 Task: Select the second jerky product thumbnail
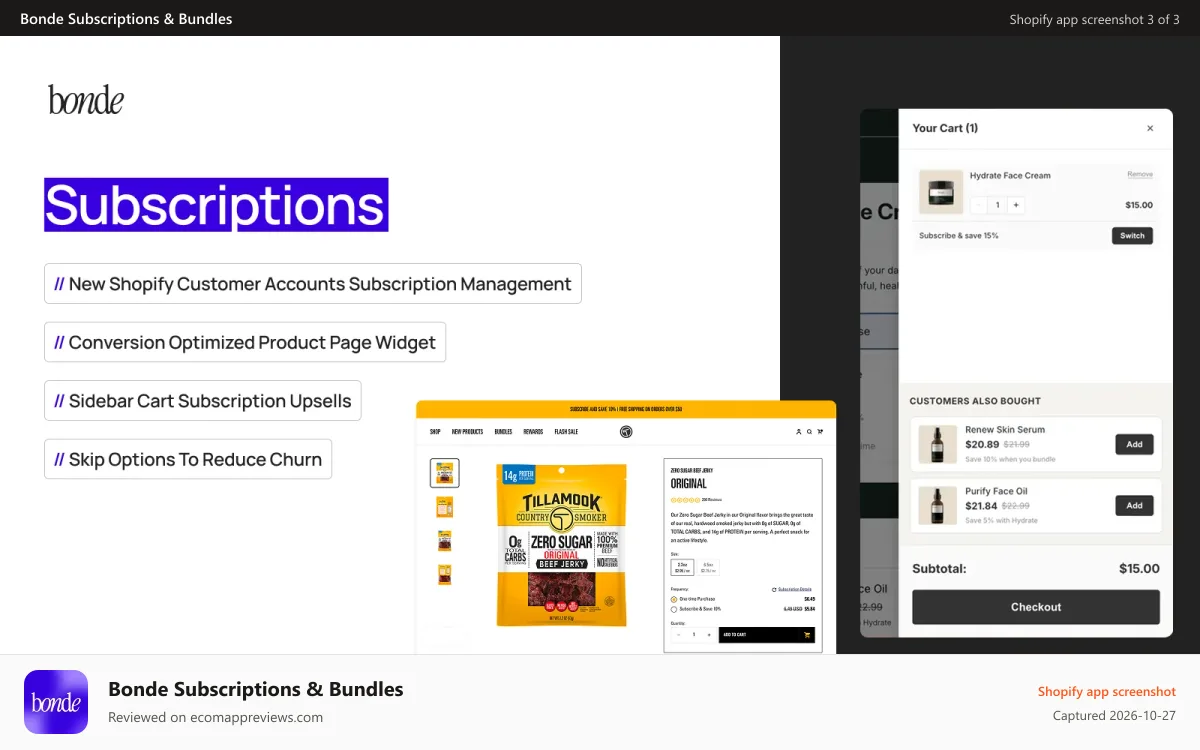coord(445,507)
